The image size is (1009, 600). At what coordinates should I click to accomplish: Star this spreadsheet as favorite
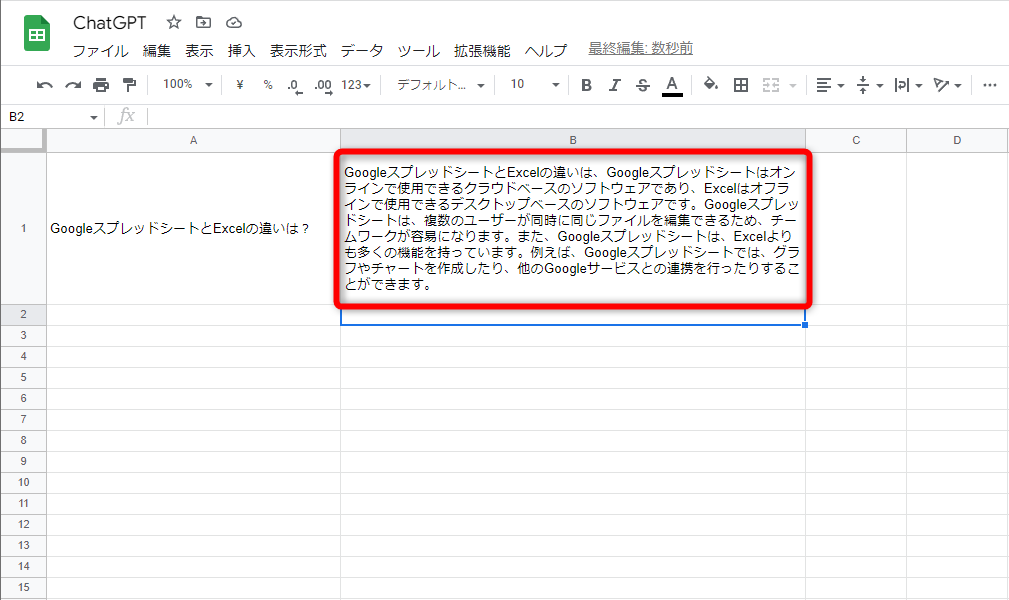172,22
